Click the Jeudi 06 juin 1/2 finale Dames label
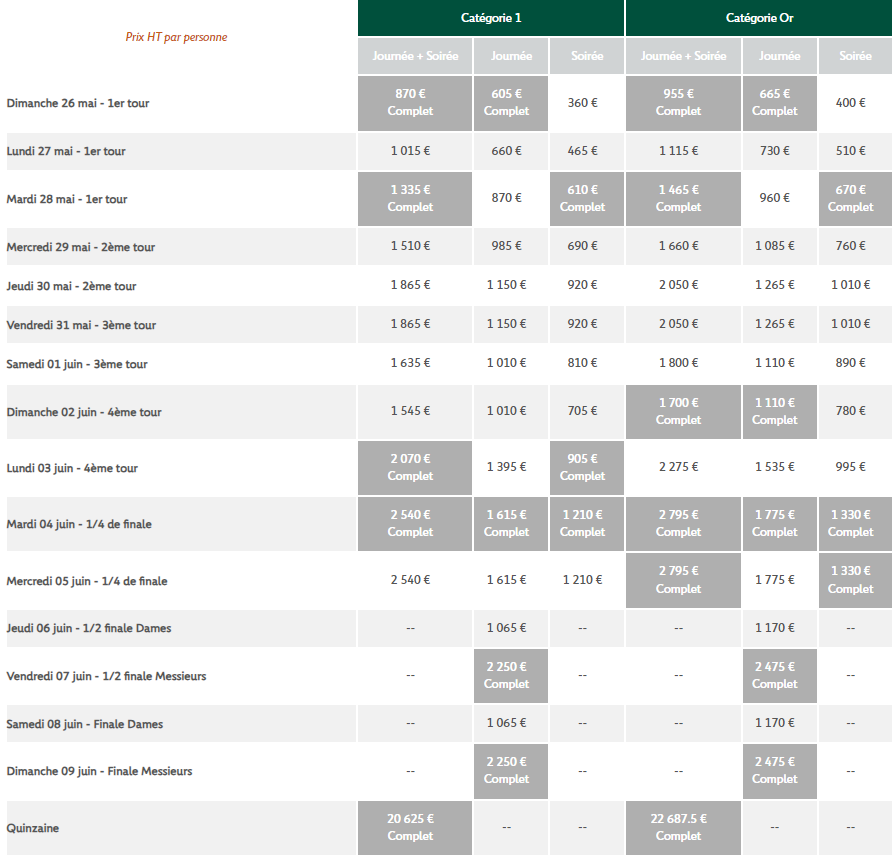 coord(89,628)
